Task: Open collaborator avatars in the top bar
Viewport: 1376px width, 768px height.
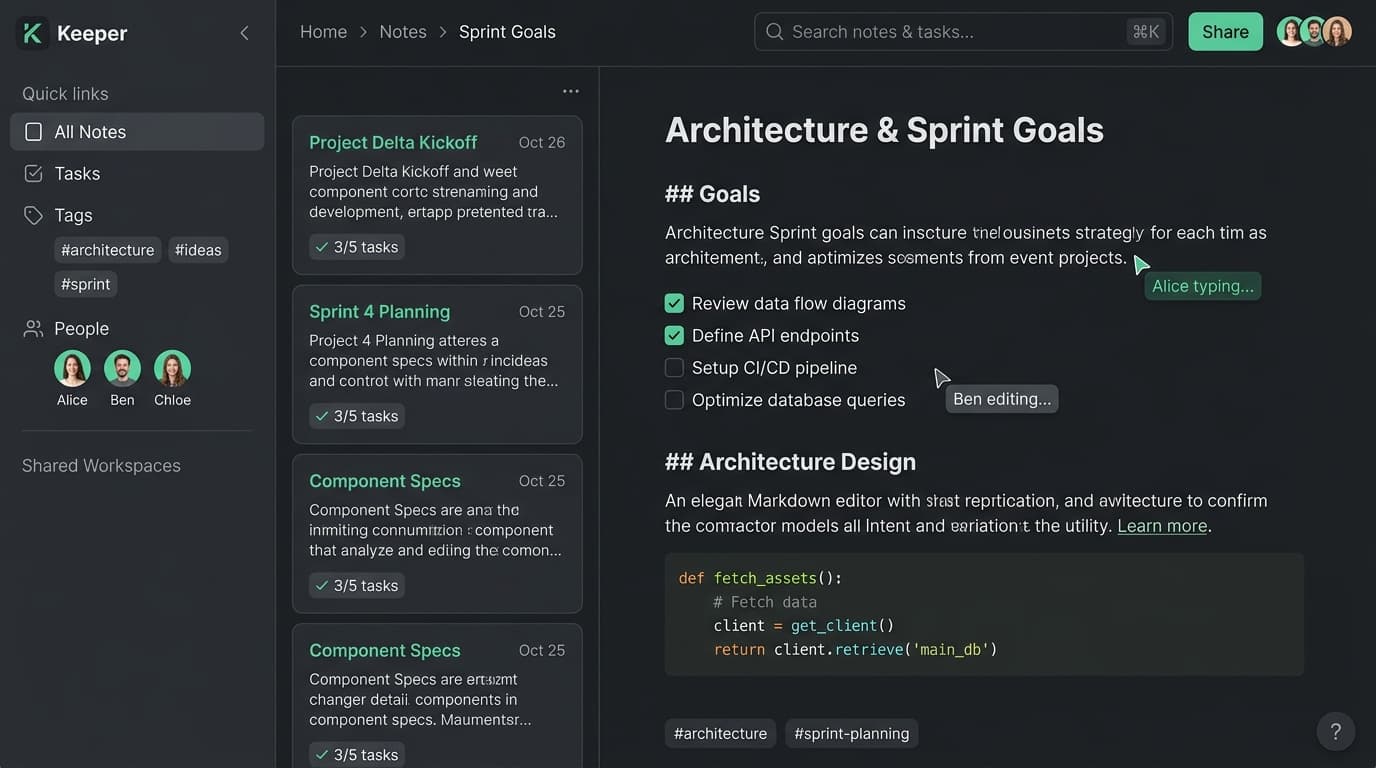Action: pyautogui.click(x=1315, y=32)
